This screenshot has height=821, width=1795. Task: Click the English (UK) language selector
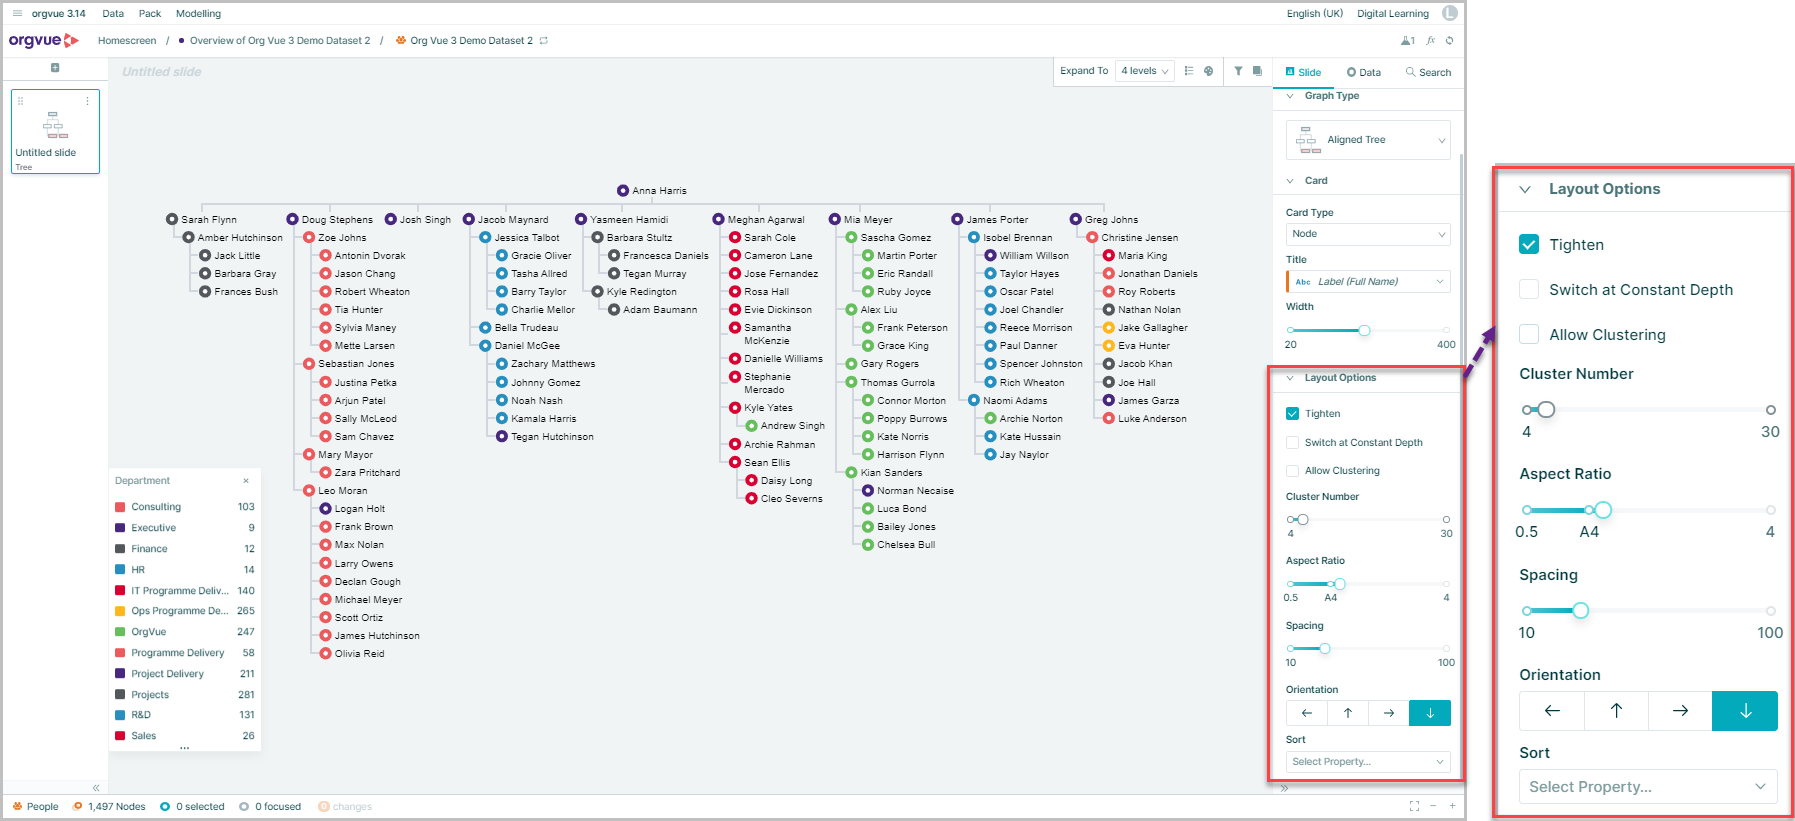1315,14
